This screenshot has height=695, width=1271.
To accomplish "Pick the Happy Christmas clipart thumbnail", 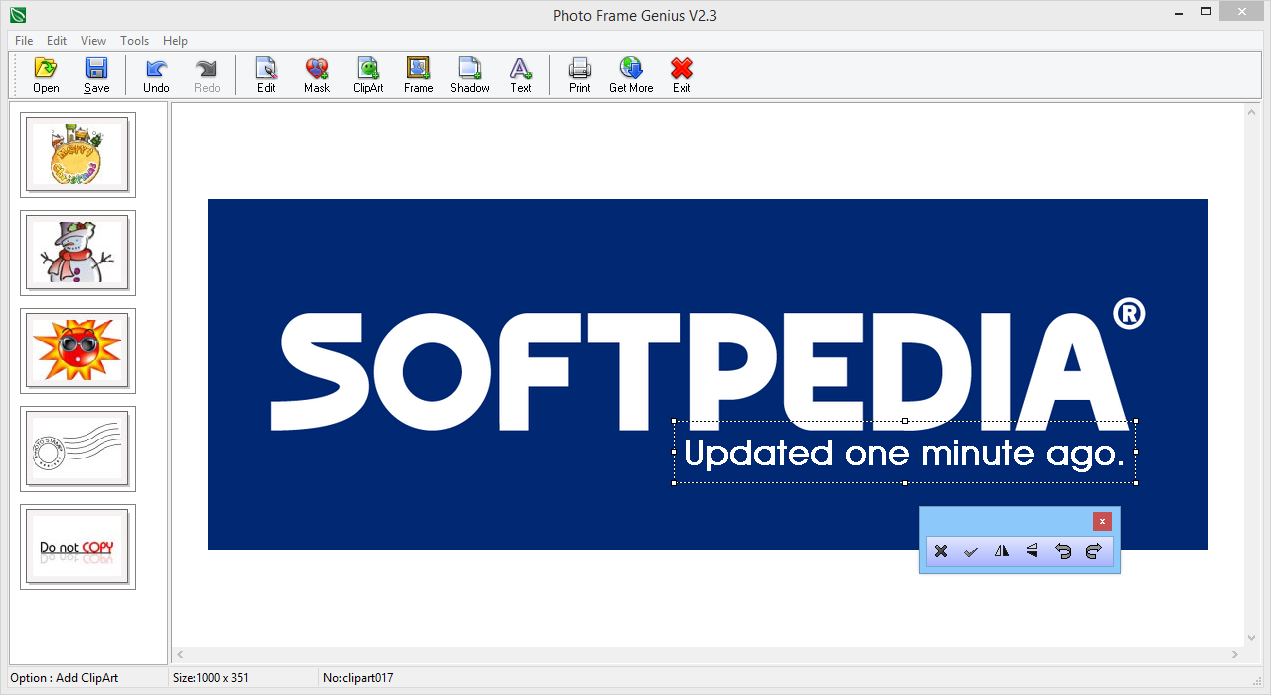I will pyautogui.click(x=78, y=155).
